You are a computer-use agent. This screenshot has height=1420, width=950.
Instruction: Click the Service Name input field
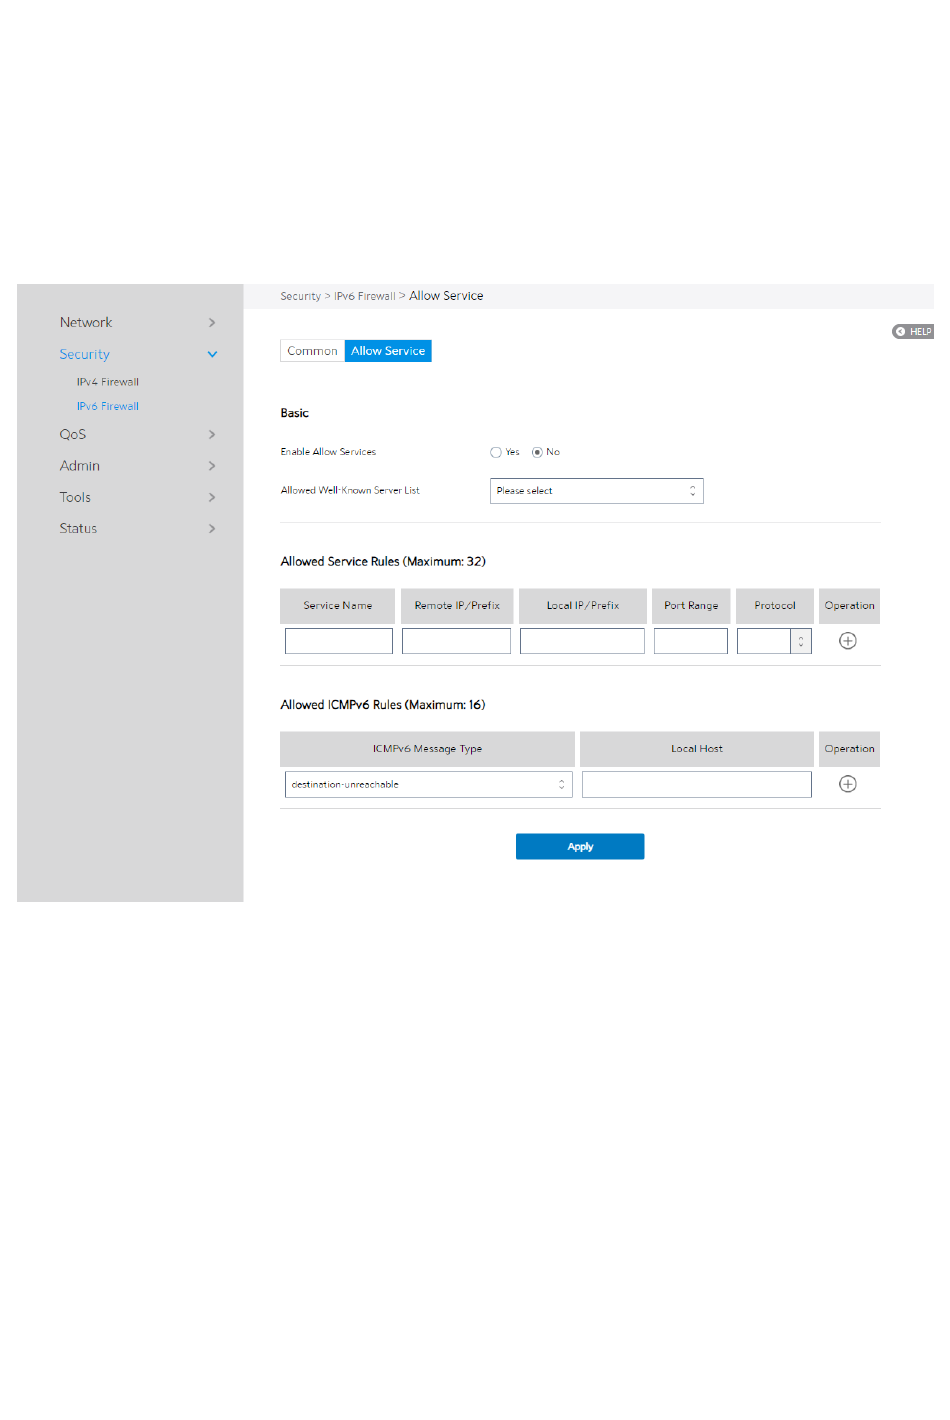339,641
